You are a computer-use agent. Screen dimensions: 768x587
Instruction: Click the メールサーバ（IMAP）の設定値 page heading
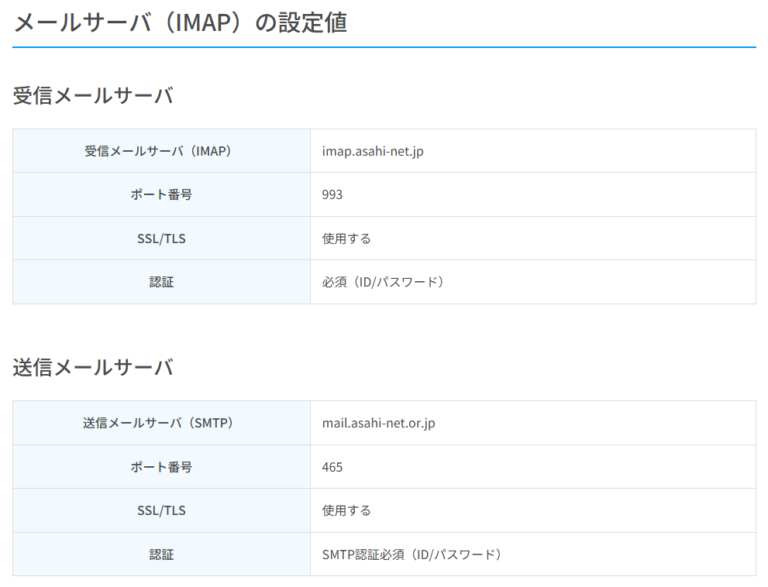point(180,22)
